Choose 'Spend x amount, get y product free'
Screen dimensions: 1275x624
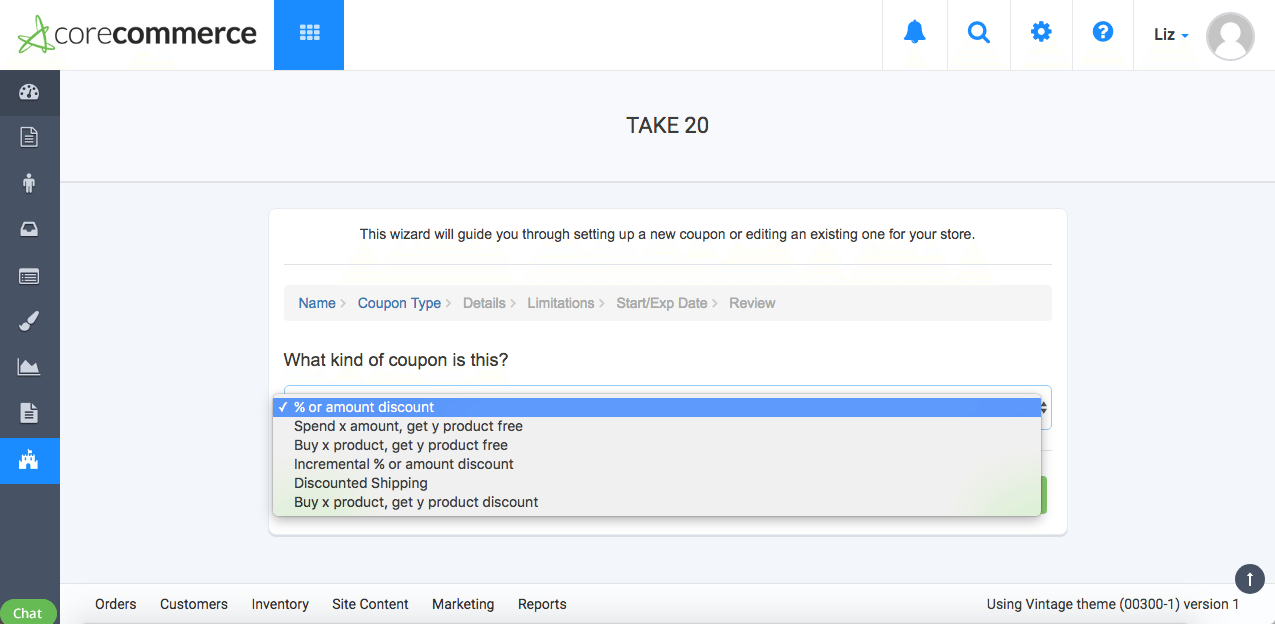point(657,426)
